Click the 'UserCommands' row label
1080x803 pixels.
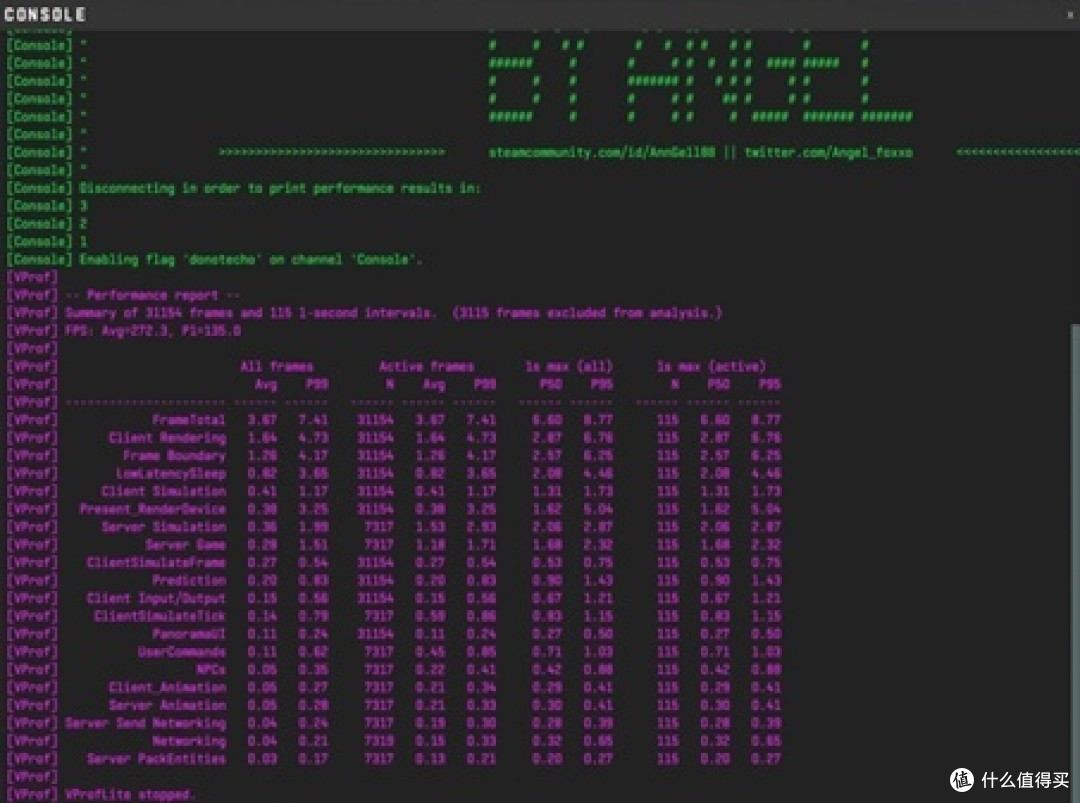pyautogui.click(x=181, y=652)
